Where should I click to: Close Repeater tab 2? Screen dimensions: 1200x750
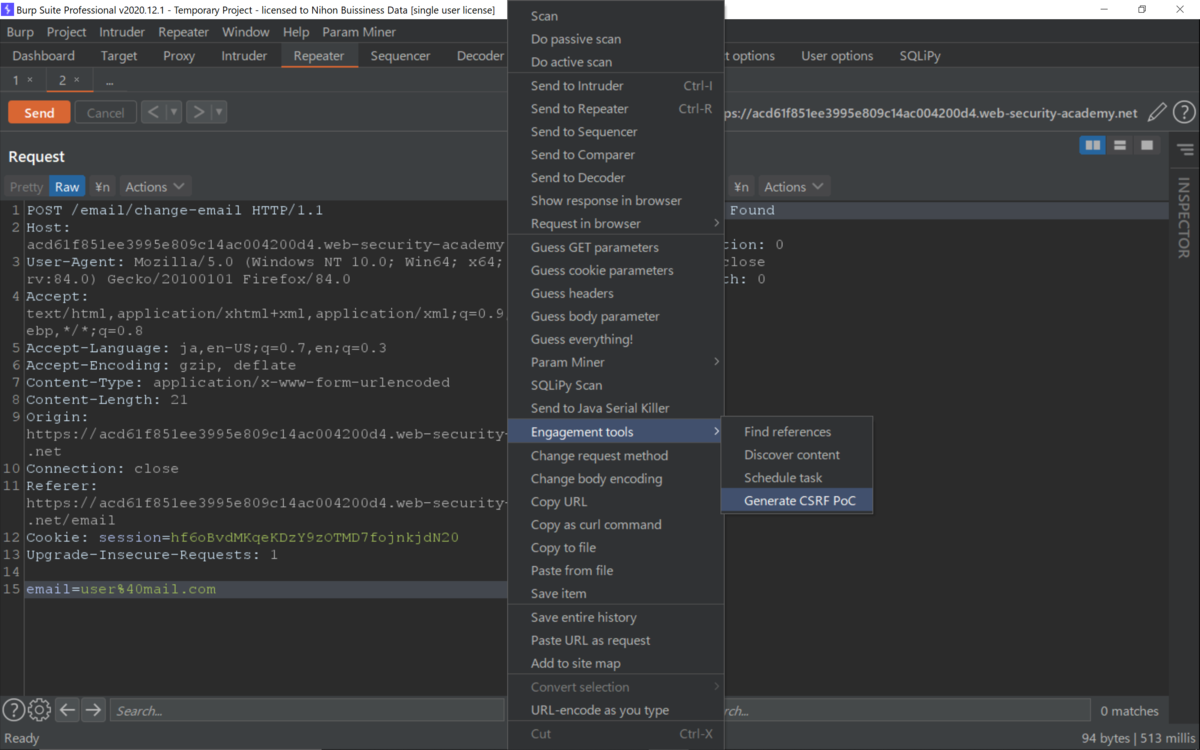pos(77,80)
